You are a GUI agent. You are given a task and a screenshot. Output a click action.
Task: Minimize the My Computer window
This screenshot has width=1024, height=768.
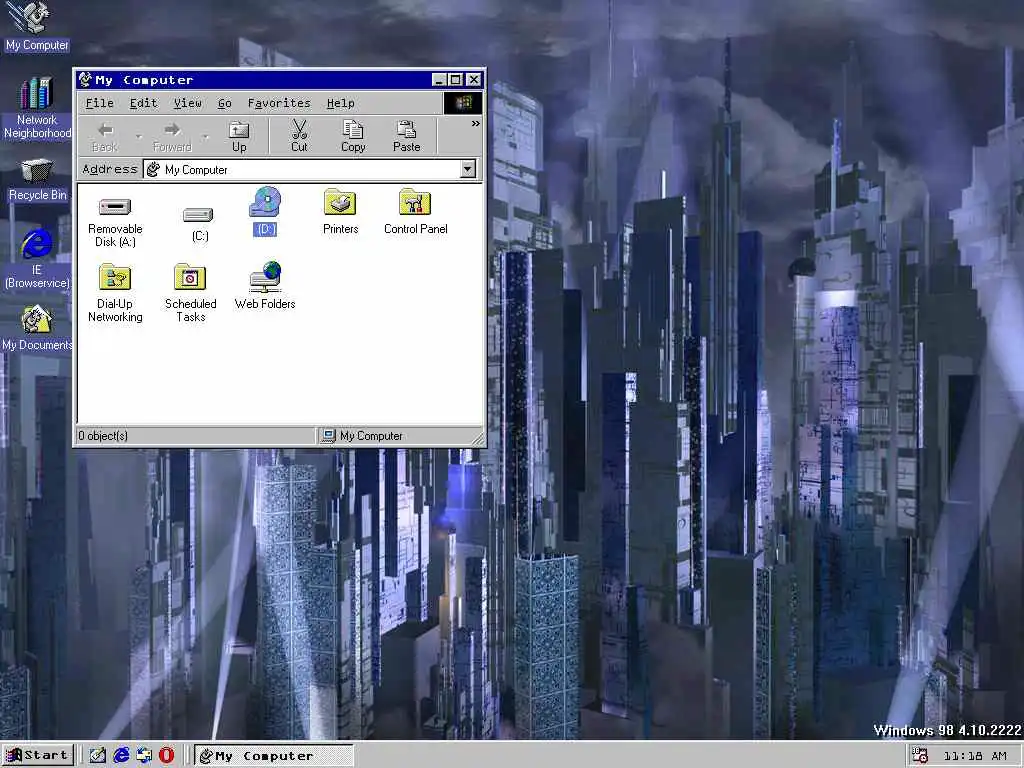[x=439, y=80]
